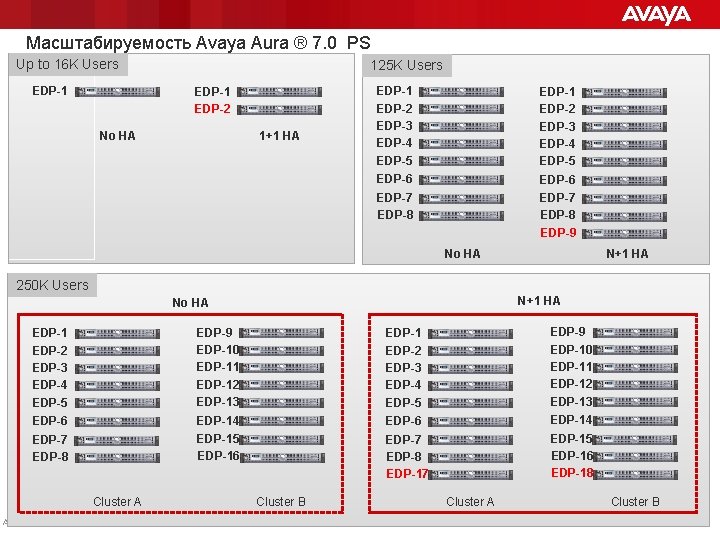Click the red 'EDP-18' label

click(x=572, y=472)
